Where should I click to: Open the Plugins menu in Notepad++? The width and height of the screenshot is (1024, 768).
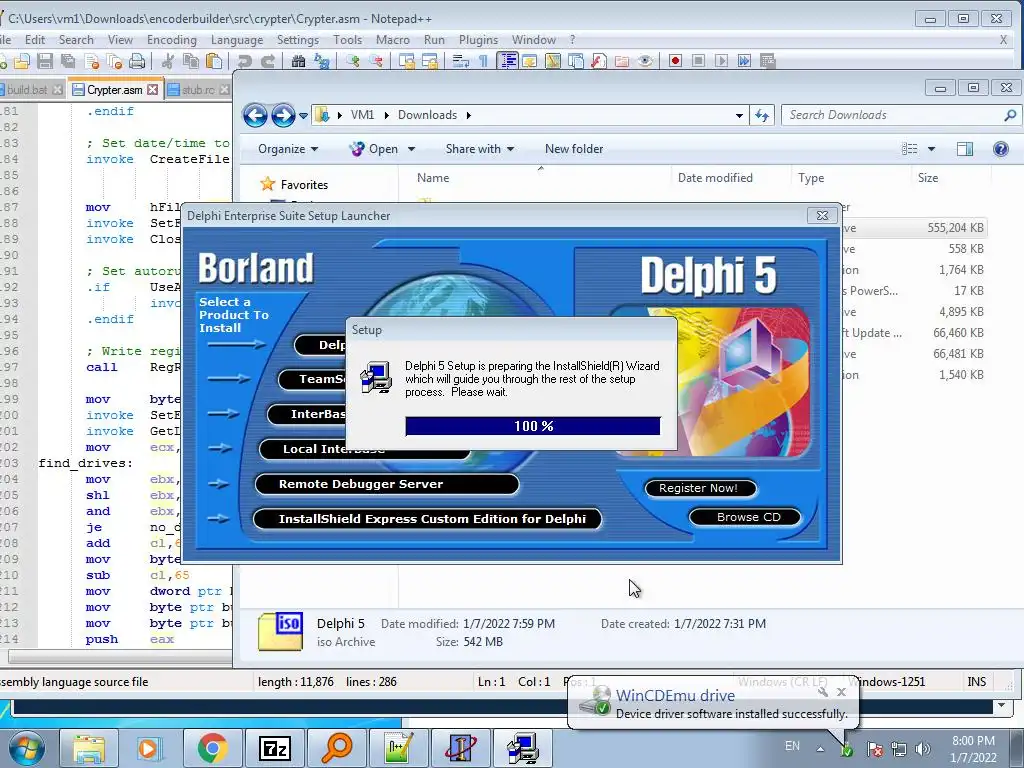(x=478, y=40)
